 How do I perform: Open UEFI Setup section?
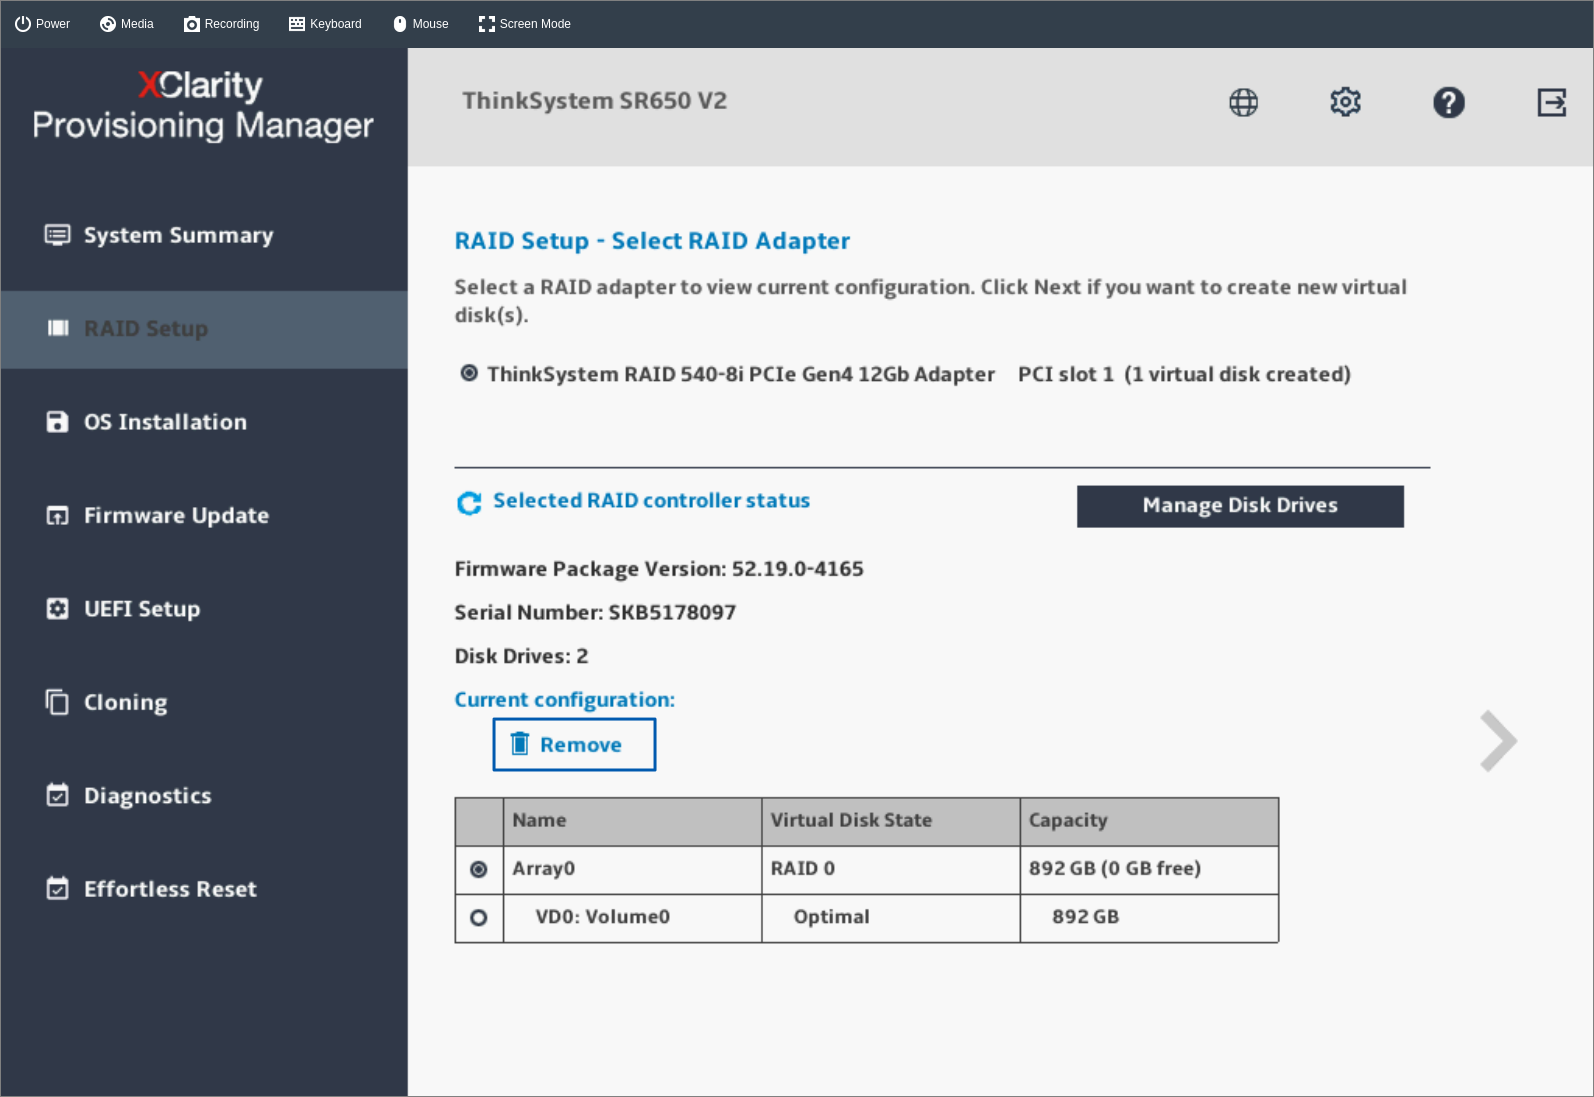[204, 609]
